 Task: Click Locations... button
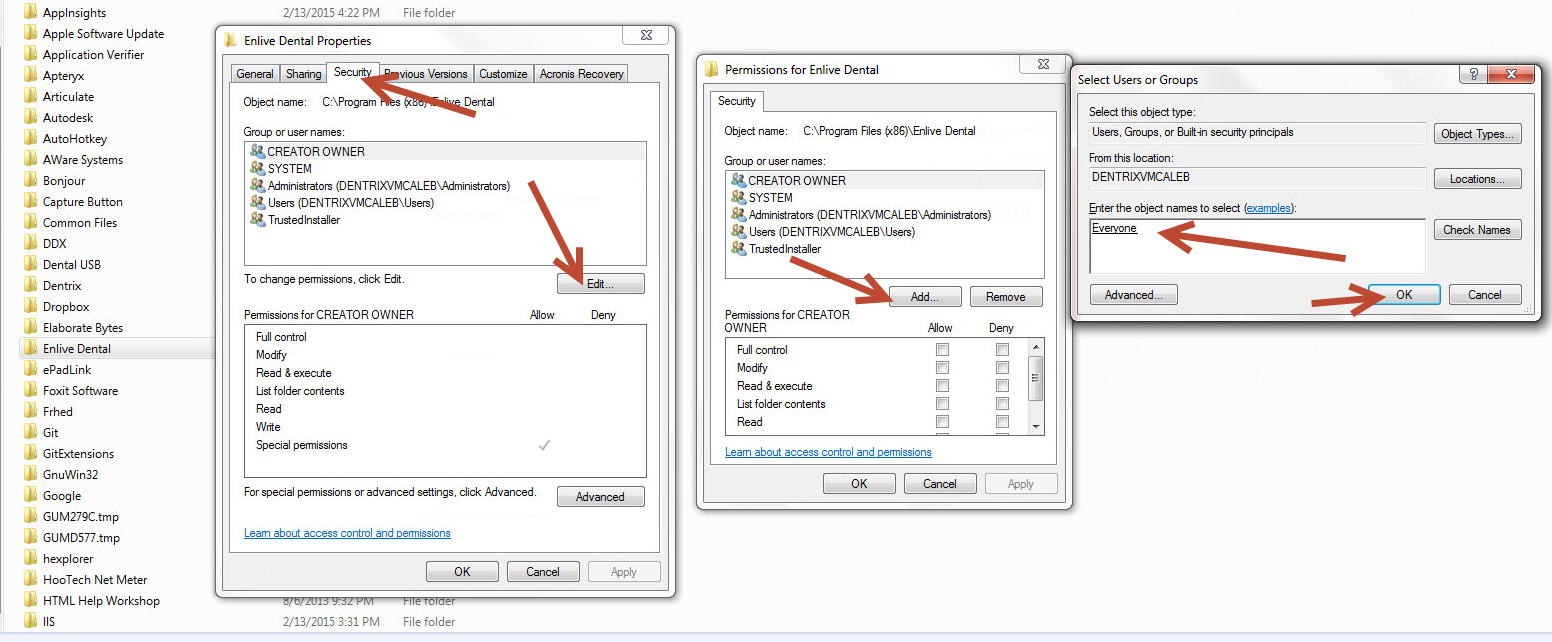pyautogui.click(x=1477, y=179)
